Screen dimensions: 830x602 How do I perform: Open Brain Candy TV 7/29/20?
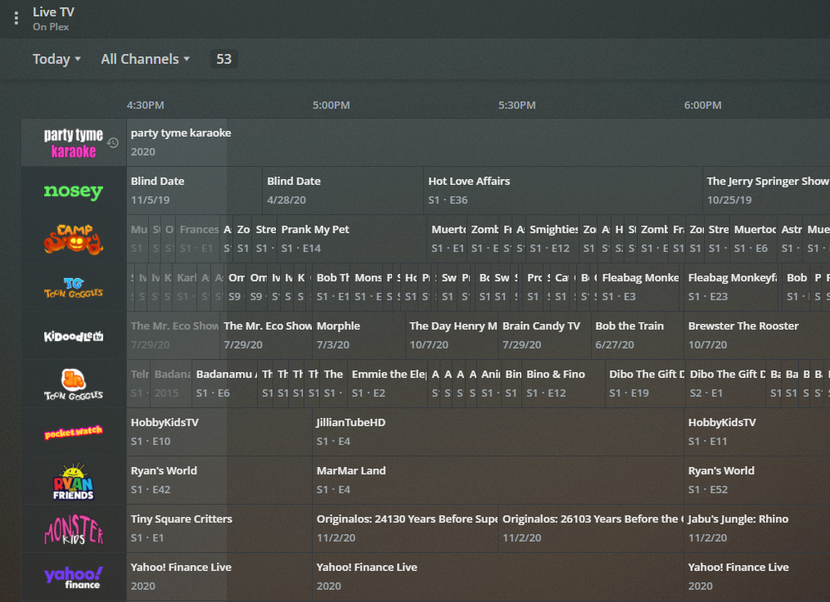tap(545, 335)
